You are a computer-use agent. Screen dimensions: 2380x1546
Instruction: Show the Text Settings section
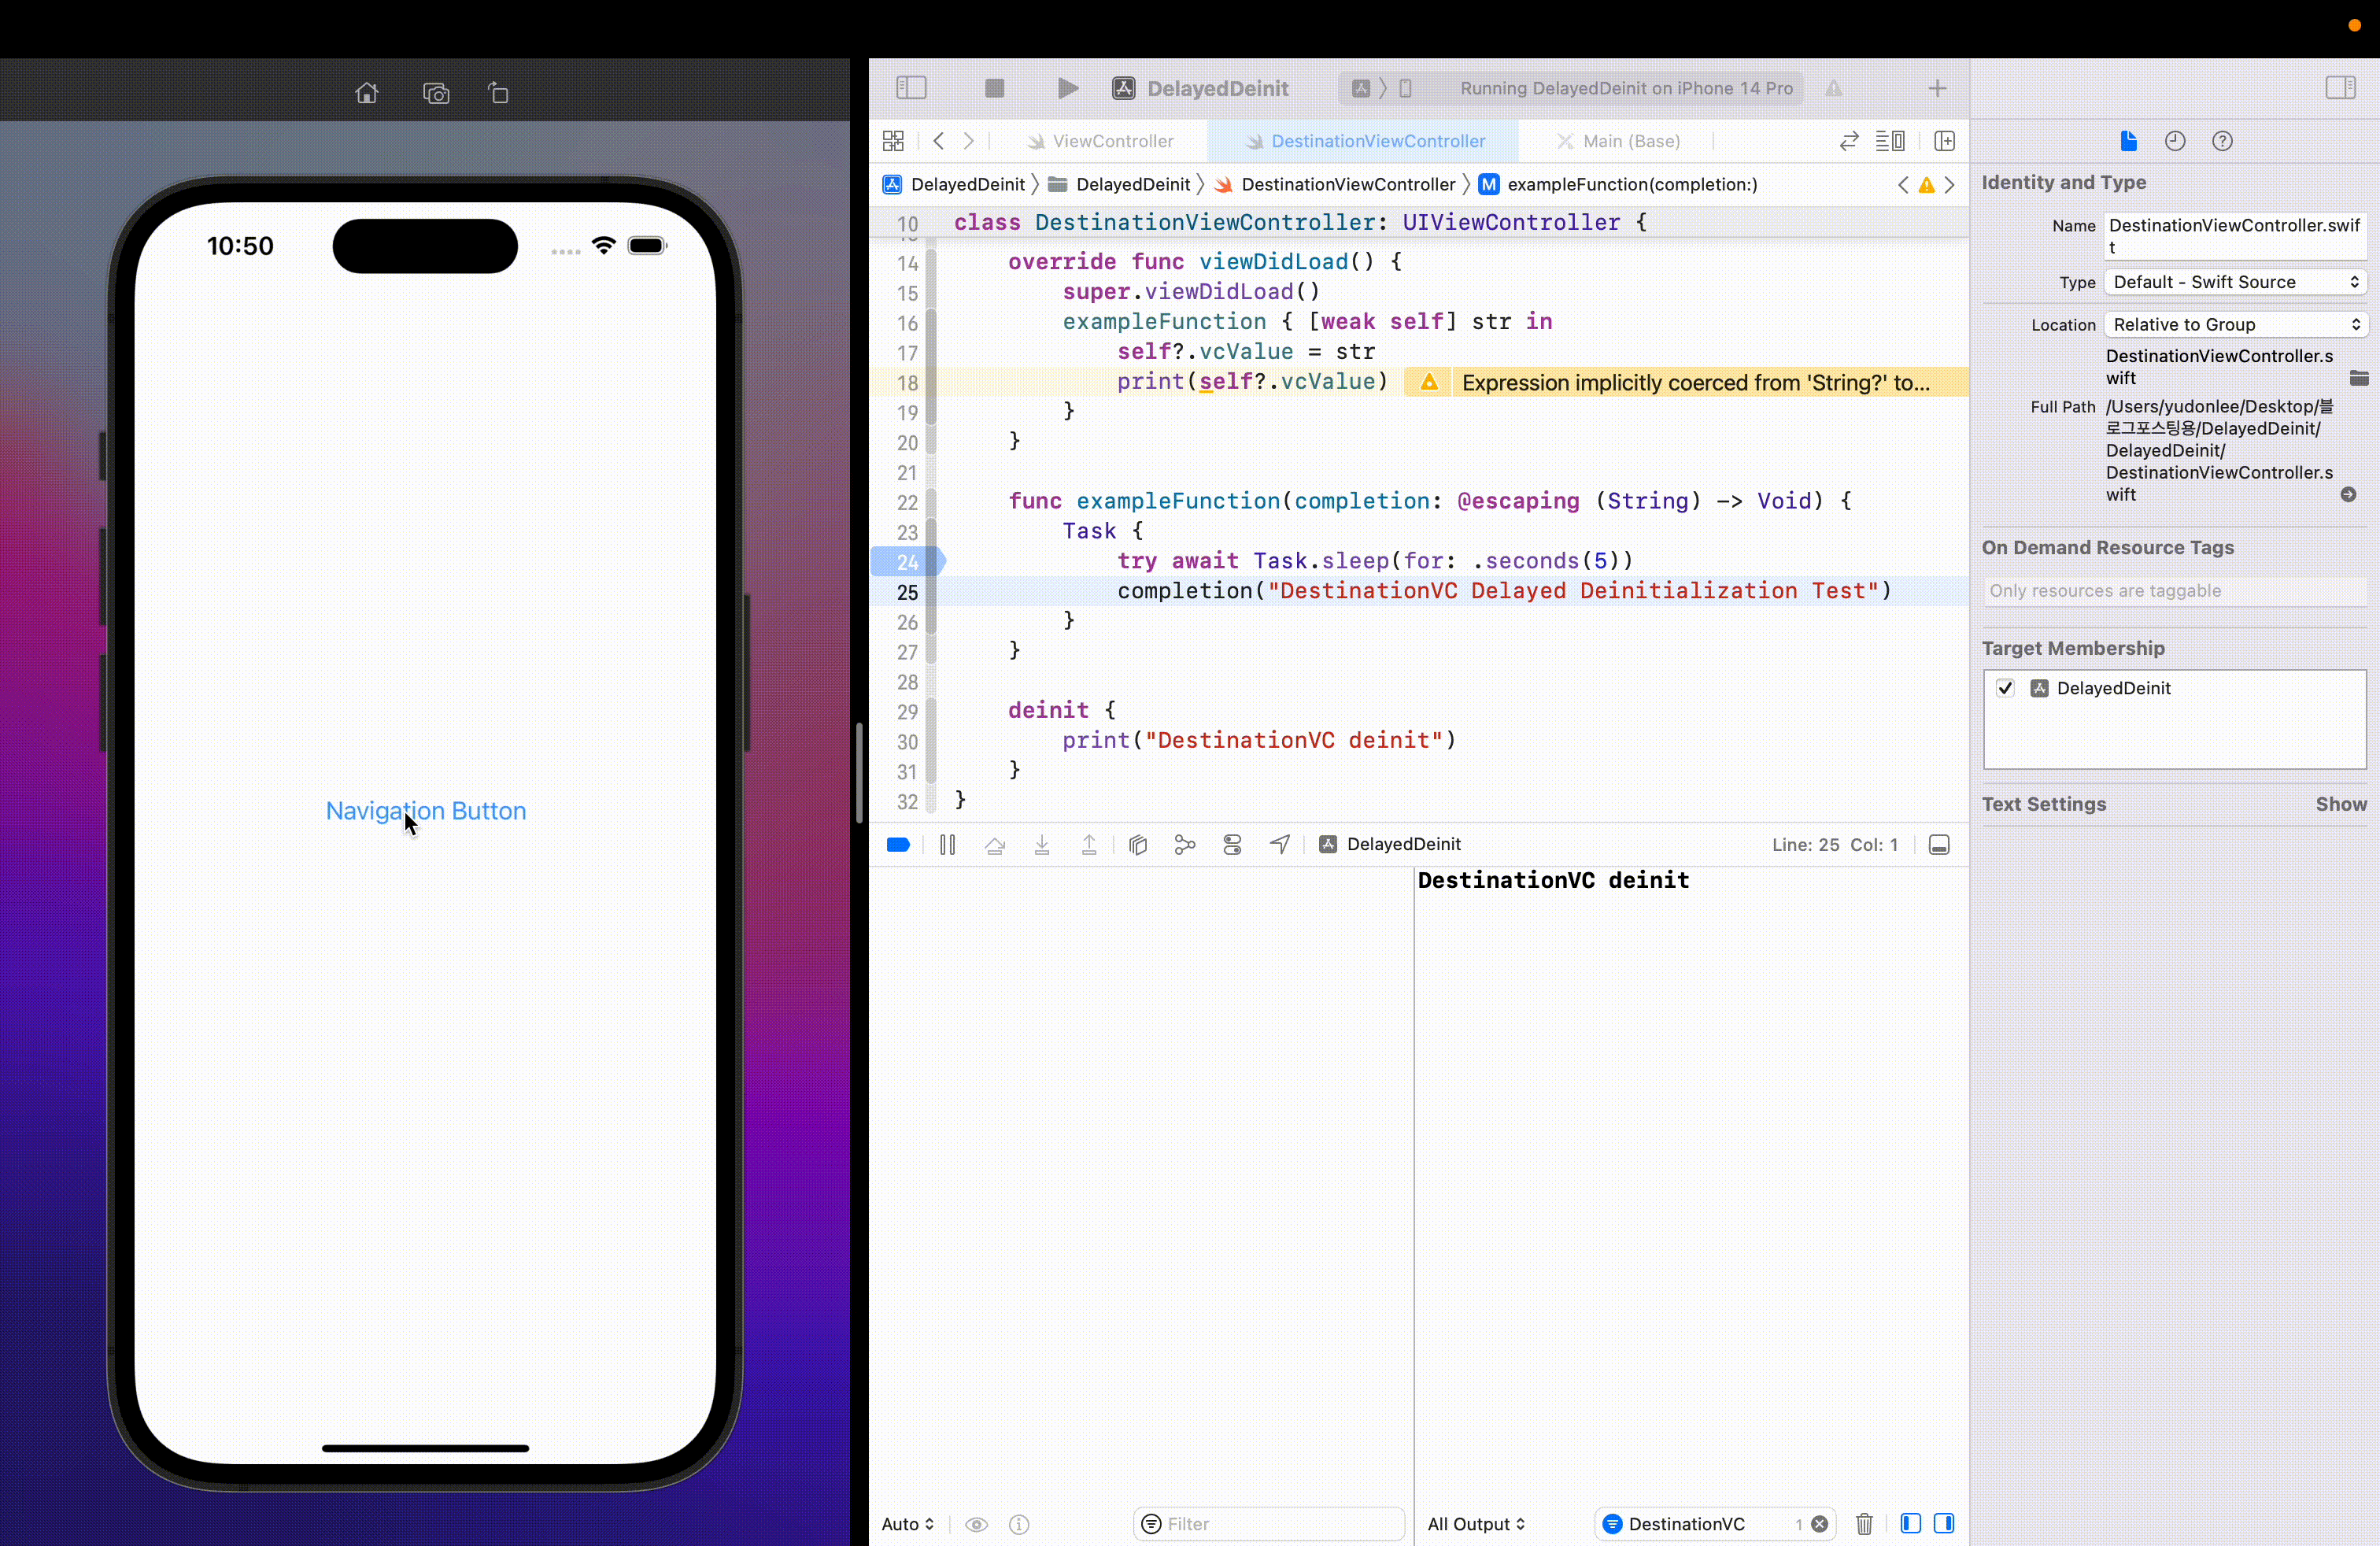point(2340,804)
